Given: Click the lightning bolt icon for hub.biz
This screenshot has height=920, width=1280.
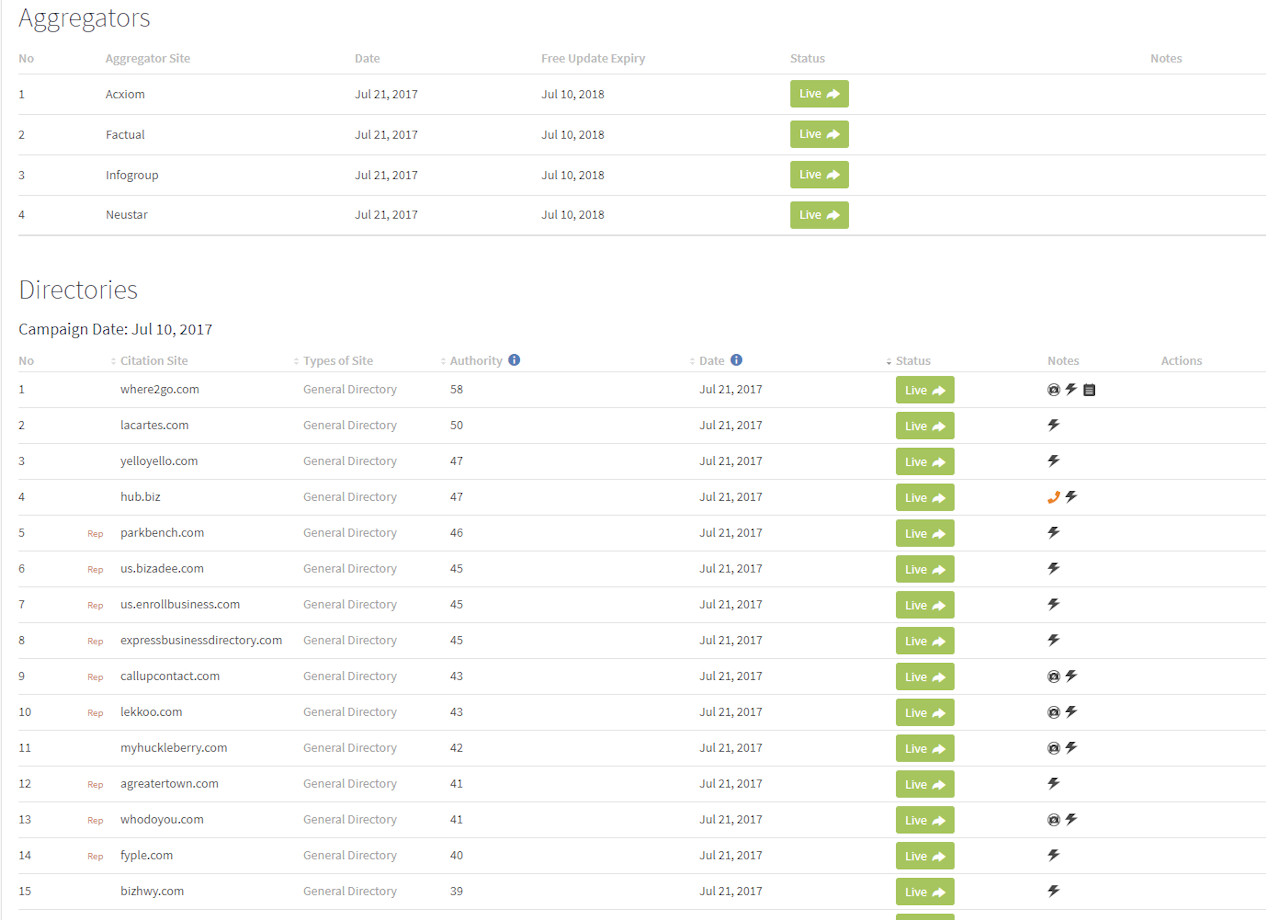Looking at the screenshot, I should click(x=1071, y=497).
